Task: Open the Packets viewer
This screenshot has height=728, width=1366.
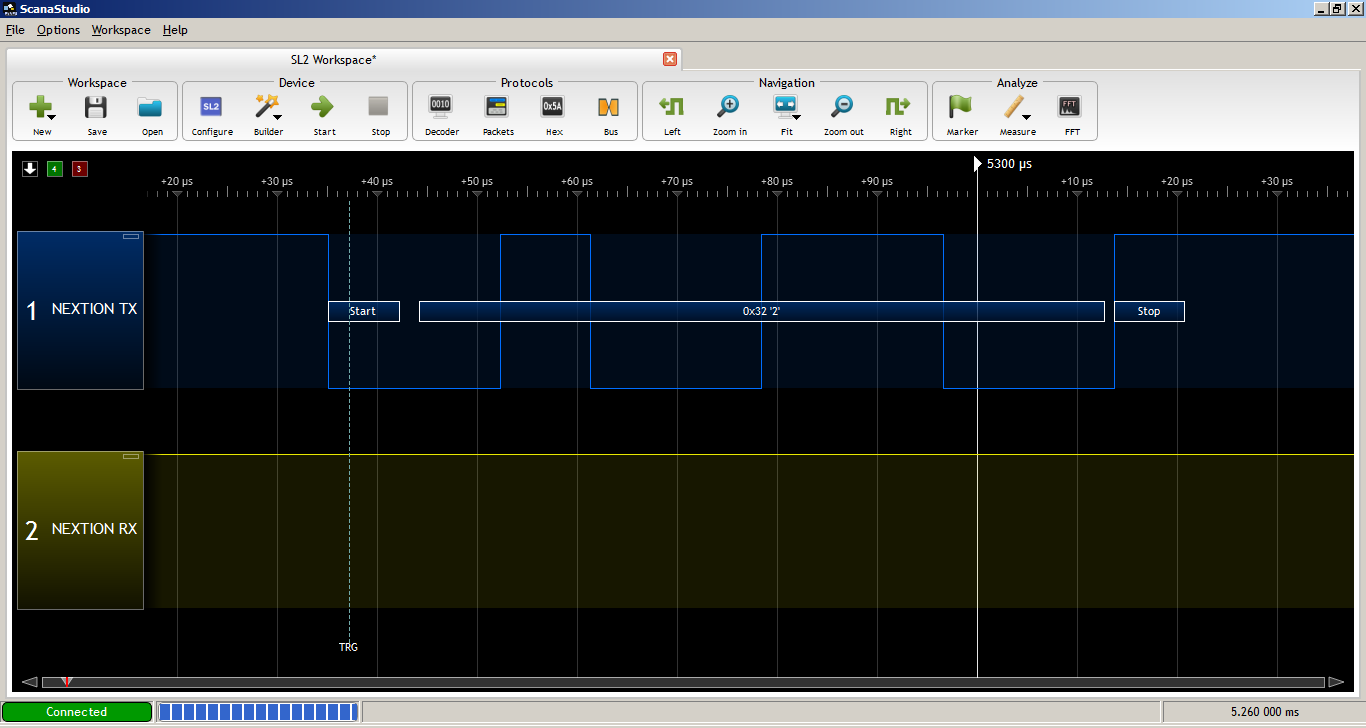Action: click(497, 110)
